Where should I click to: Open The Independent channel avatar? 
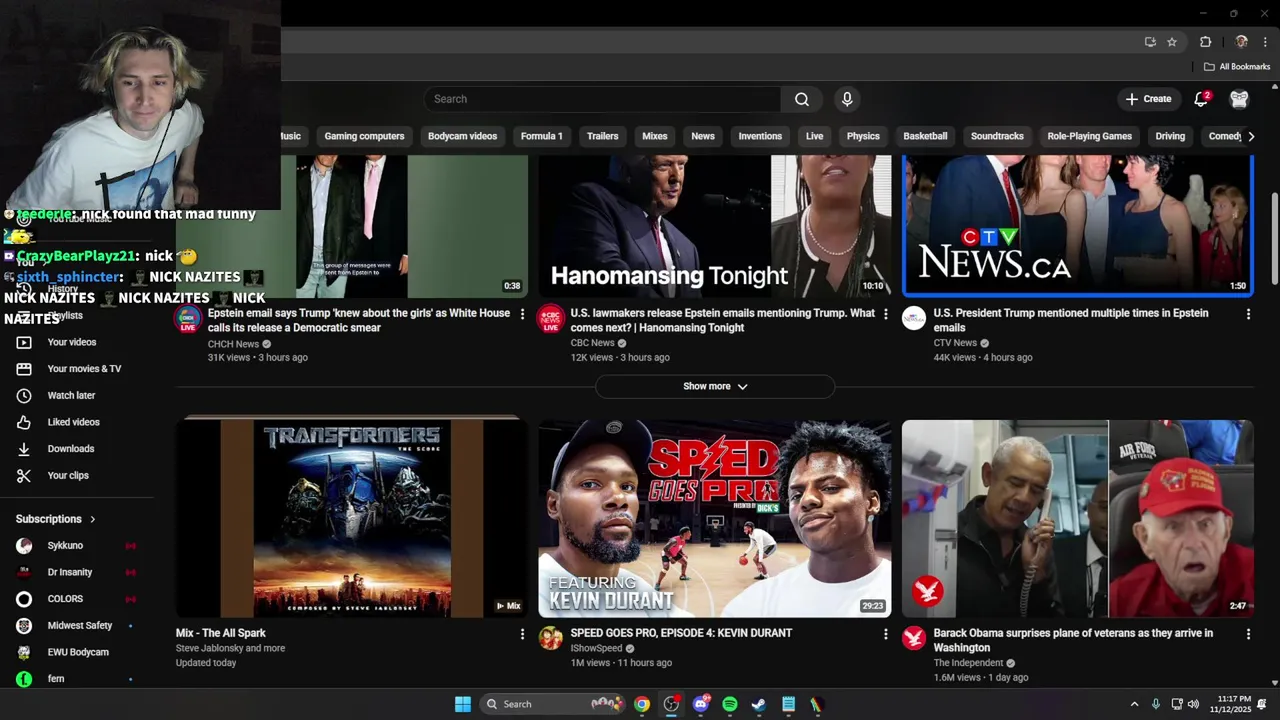click(914, 638)
